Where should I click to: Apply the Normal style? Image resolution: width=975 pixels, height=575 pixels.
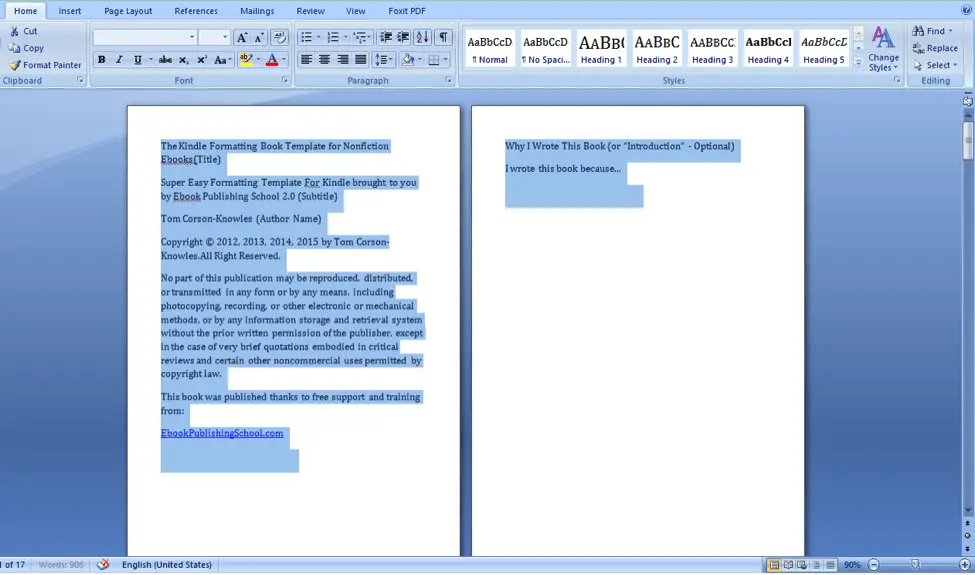pos(490,48)
